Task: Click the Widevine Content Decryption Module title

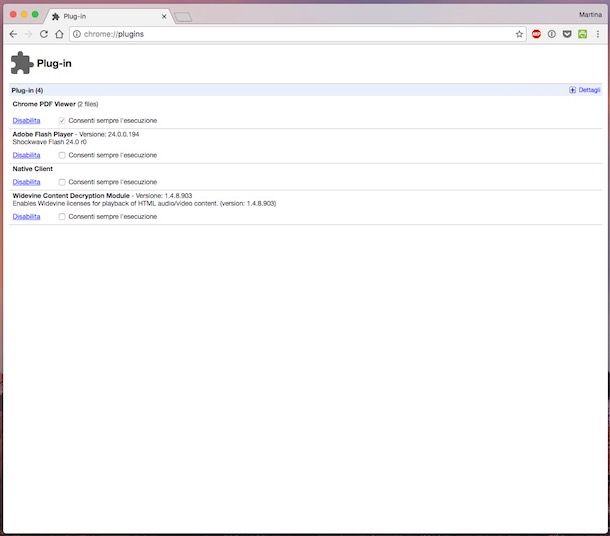Action: pyautogui.click(x=71, y=196)
